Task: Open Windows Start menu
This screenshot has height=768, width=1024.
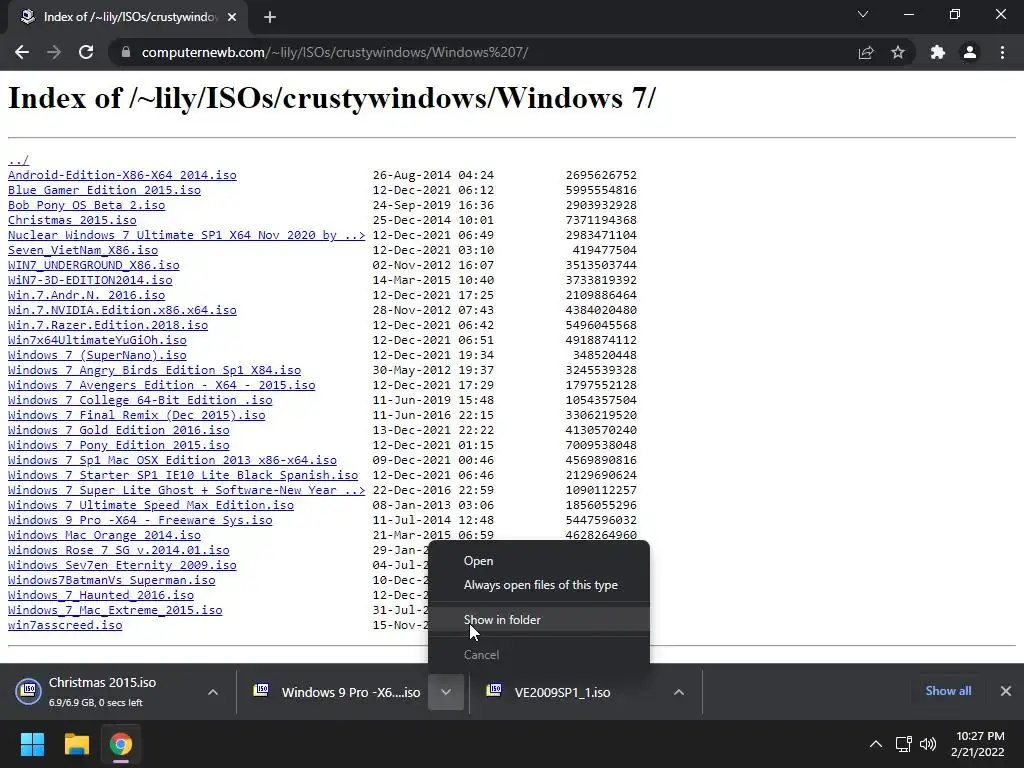Action: [x=32, y=744]
